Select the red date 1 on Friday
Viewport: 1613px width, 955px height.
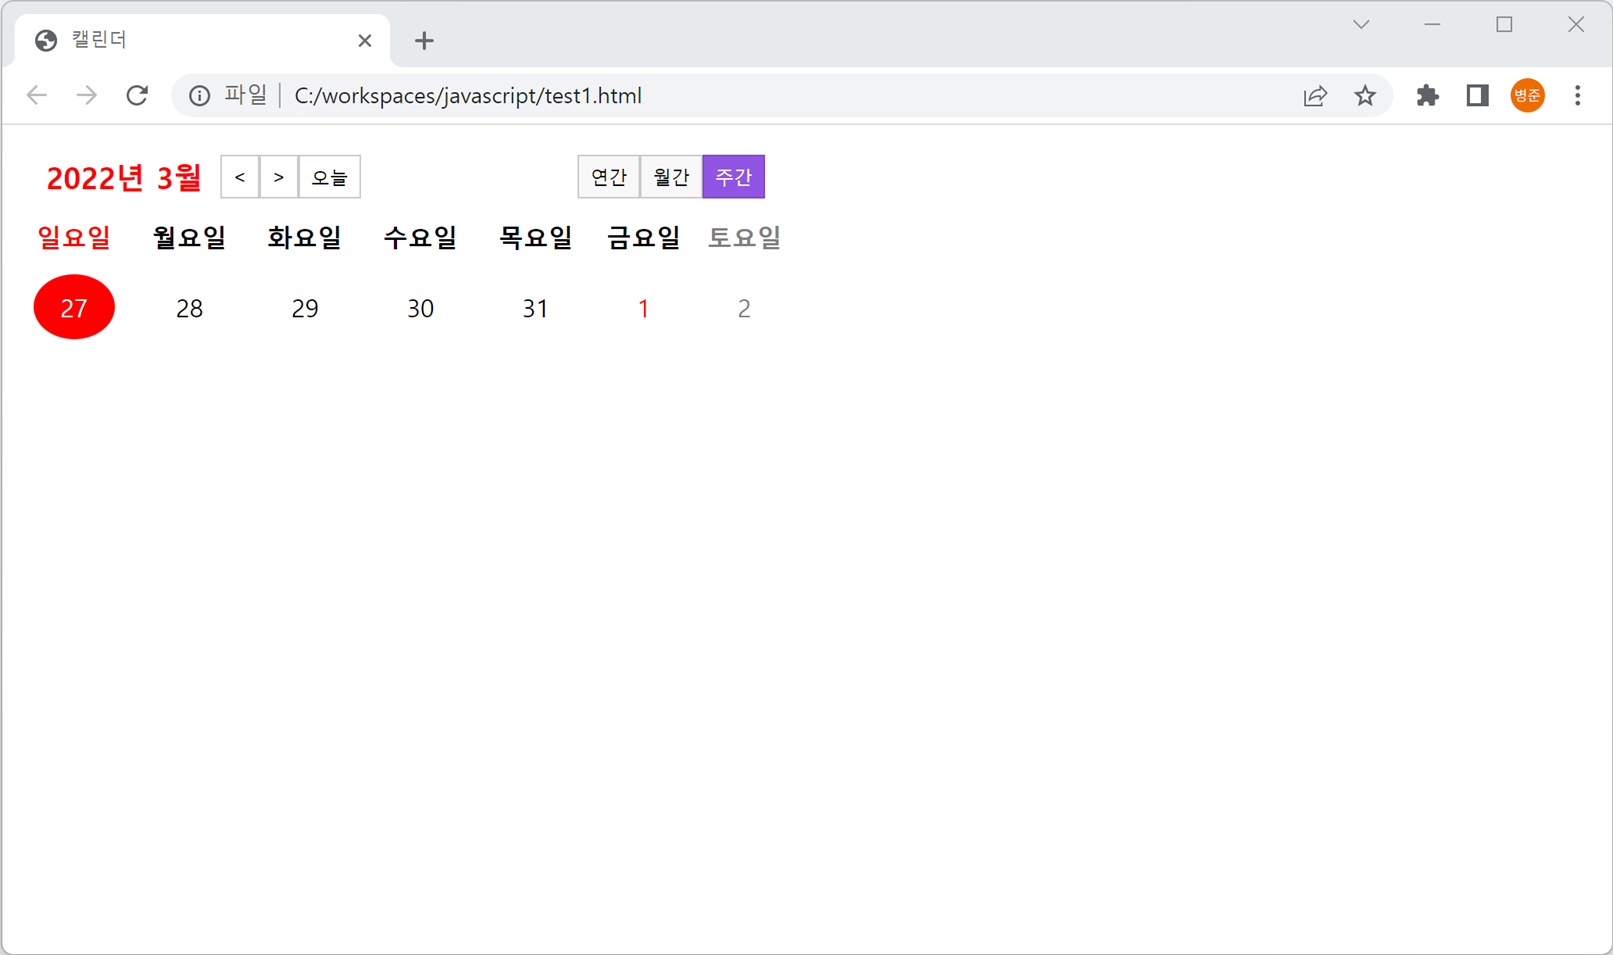(x=644, y=309)
